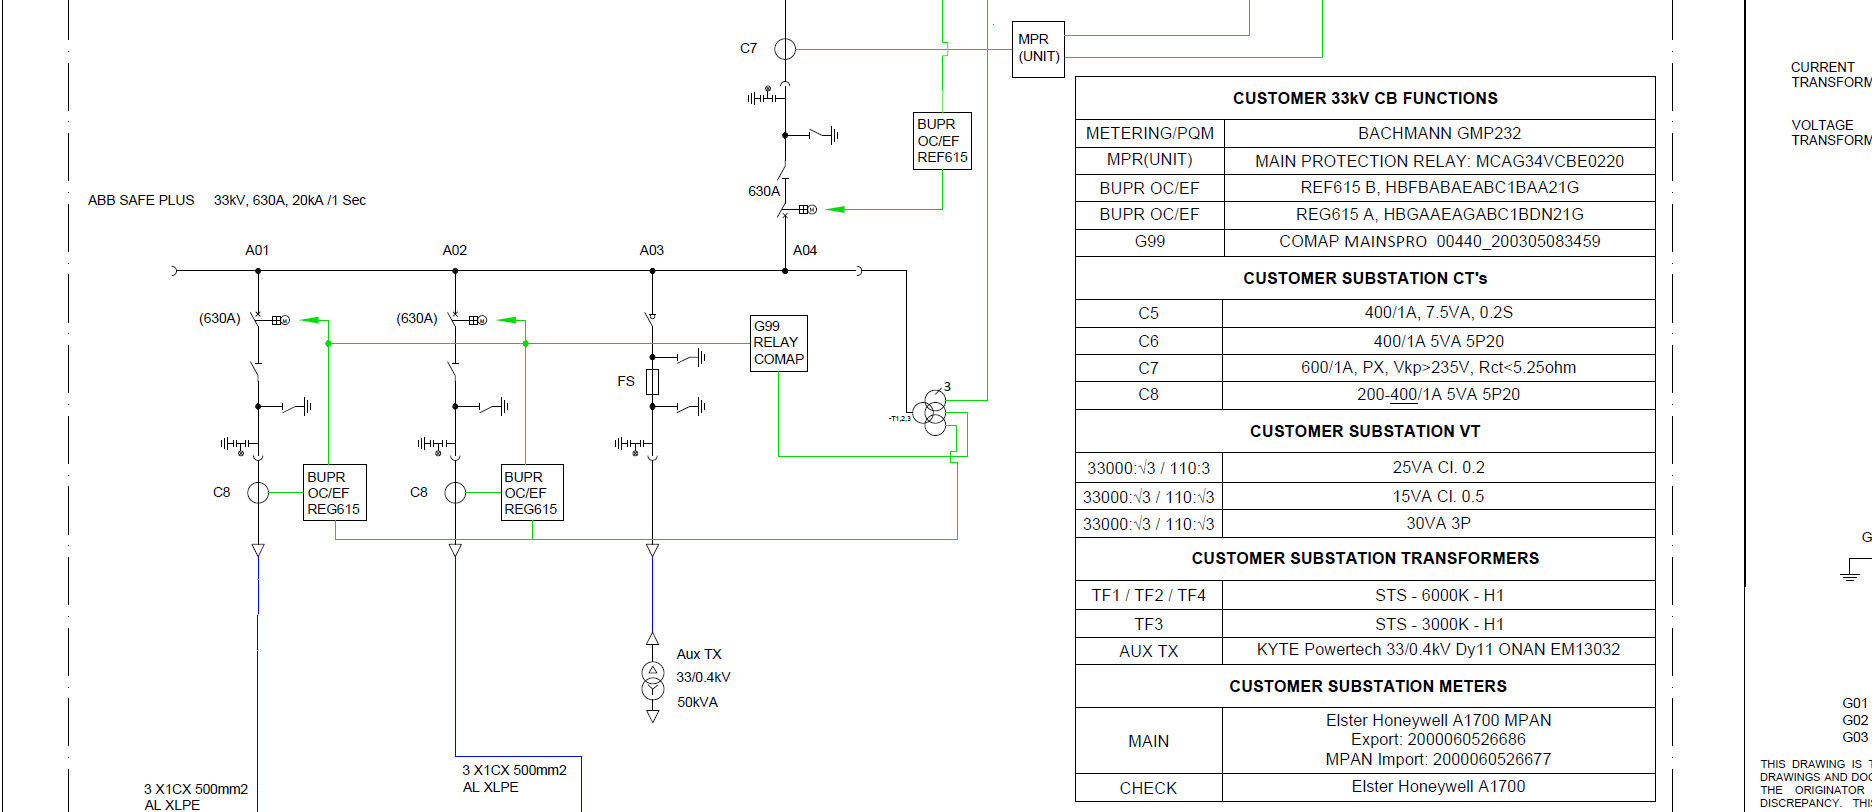The height and width of the screenshot is (812, 1872).
Task: Click the green arrow pointing at 630A breaker
Action: 836,209
